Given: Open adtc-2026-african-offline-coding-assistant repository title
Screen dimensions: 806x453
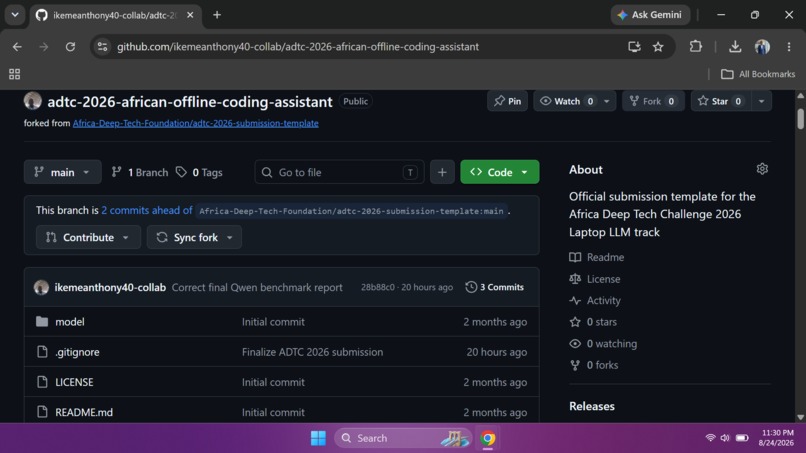Looking at the screenshot, I should pyautogui.click(x=190, y=102).
